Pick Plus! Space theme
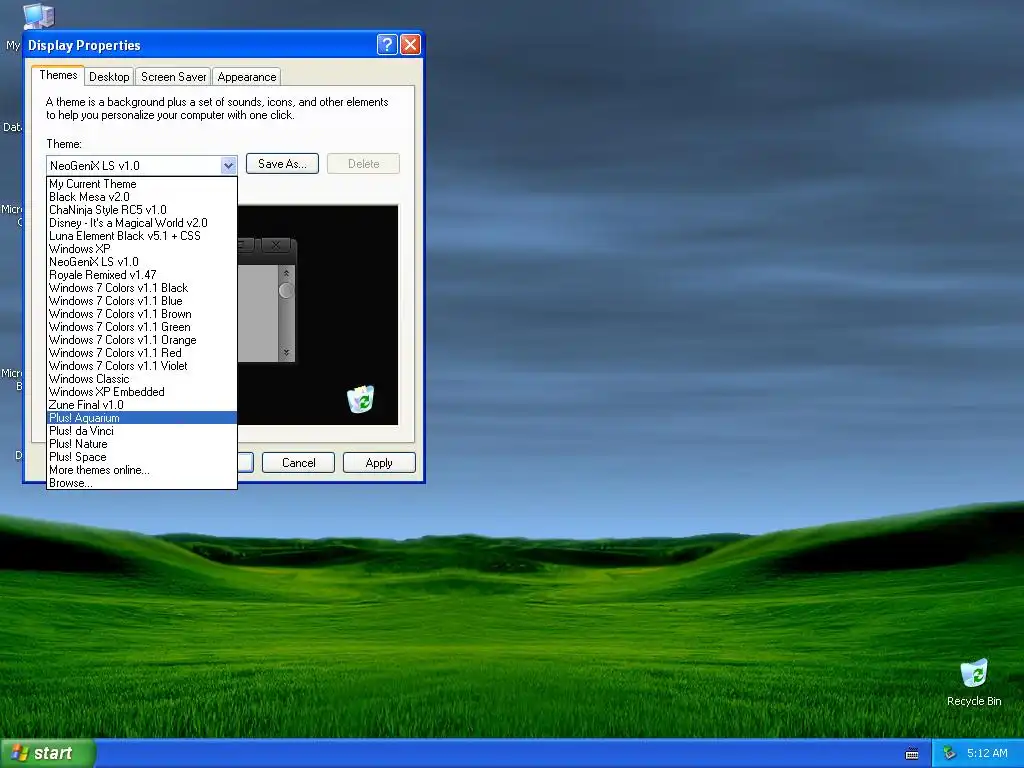The width and height of the screenshot is (1024, 768). tap(142, 457)
